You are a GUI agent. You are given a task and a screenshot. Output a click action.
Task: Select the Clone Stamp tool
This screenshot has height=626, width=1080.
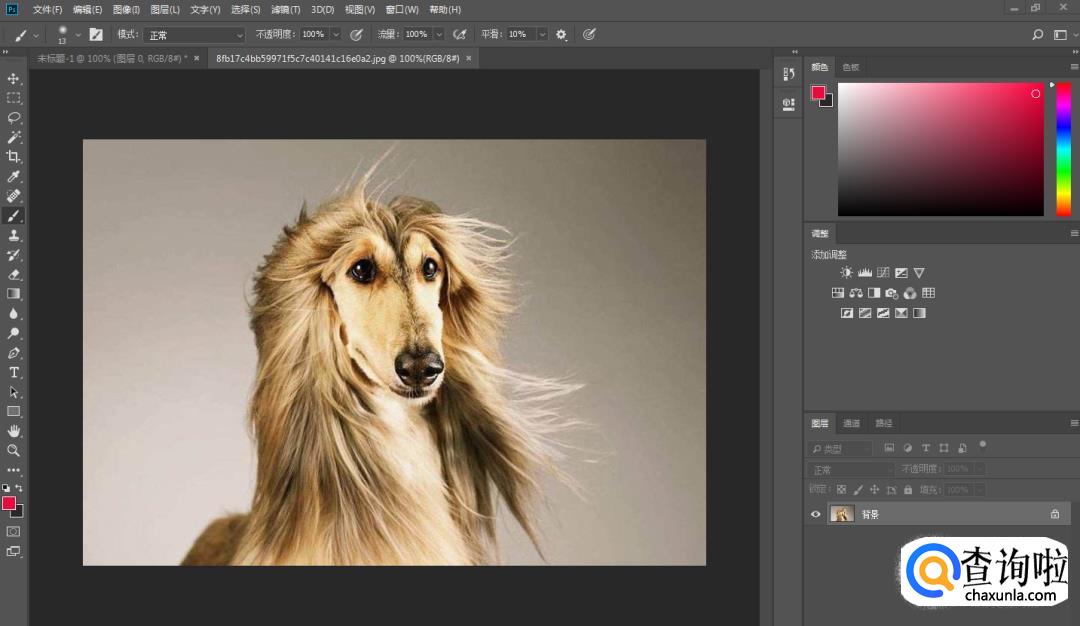[x=14, y=235]
